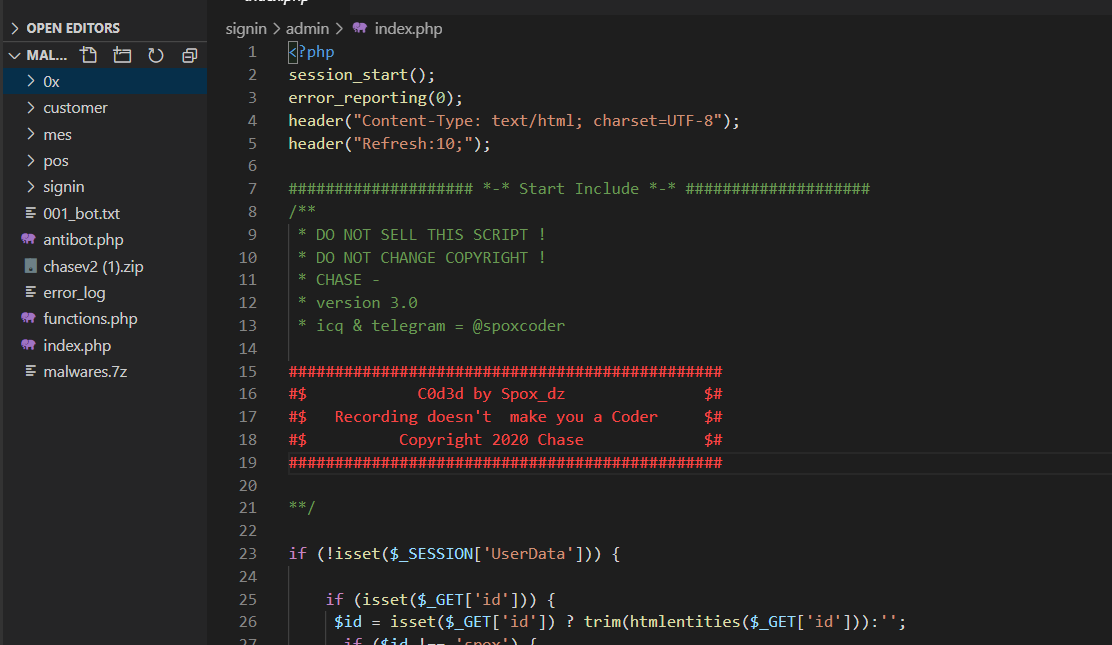The height and width of the screenshot is (645, 1112).
Task: Open the admin breadcrumb dropdown
Action: pyautogui.click(x=308, y=28)
